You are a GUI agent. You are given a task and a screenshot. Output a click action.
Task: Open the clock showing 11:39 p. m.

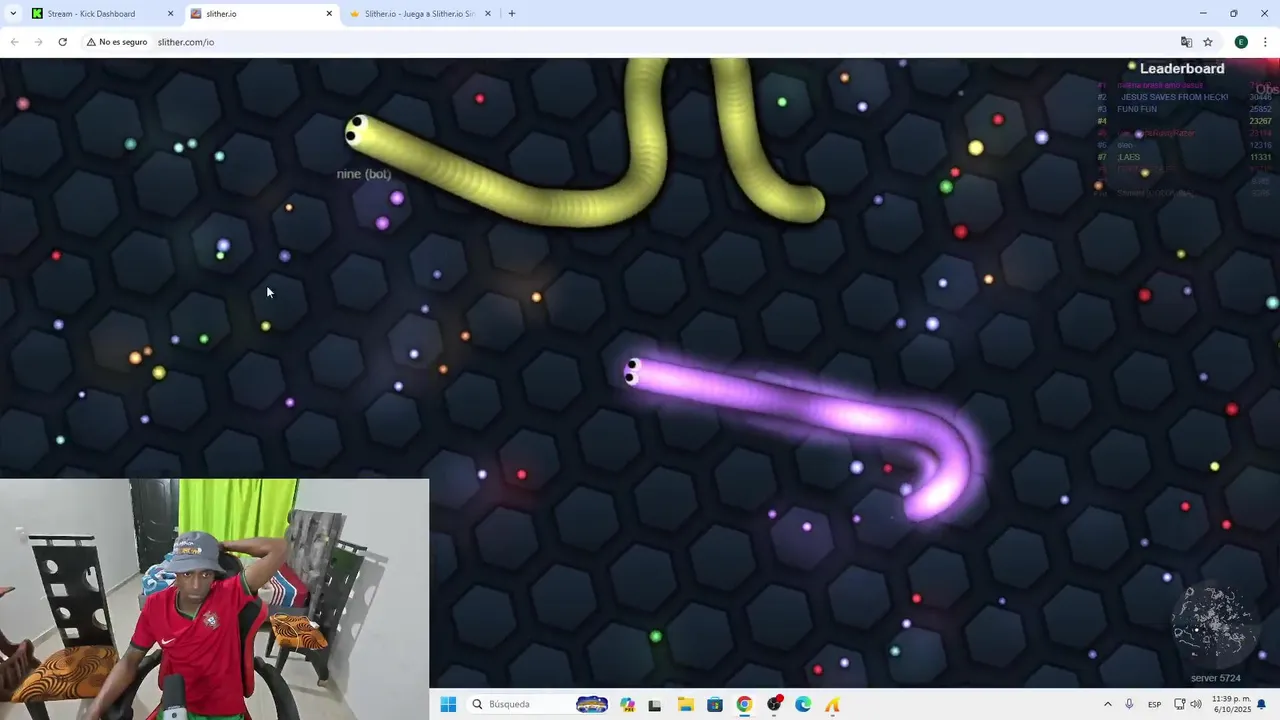[1230, 704]
